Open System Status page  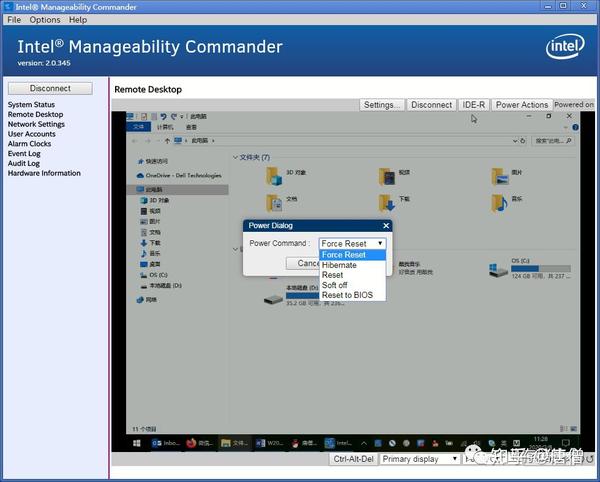click(x=31, y=104)
